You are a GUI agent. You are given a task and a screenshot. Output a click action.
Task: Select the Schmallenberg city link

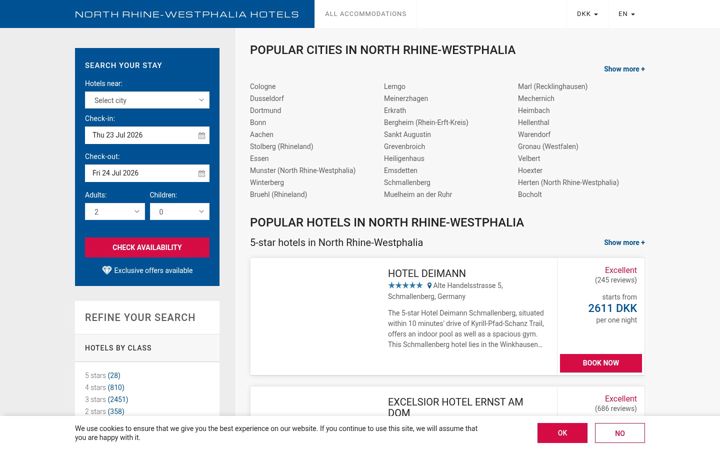[x=407, y=182]
